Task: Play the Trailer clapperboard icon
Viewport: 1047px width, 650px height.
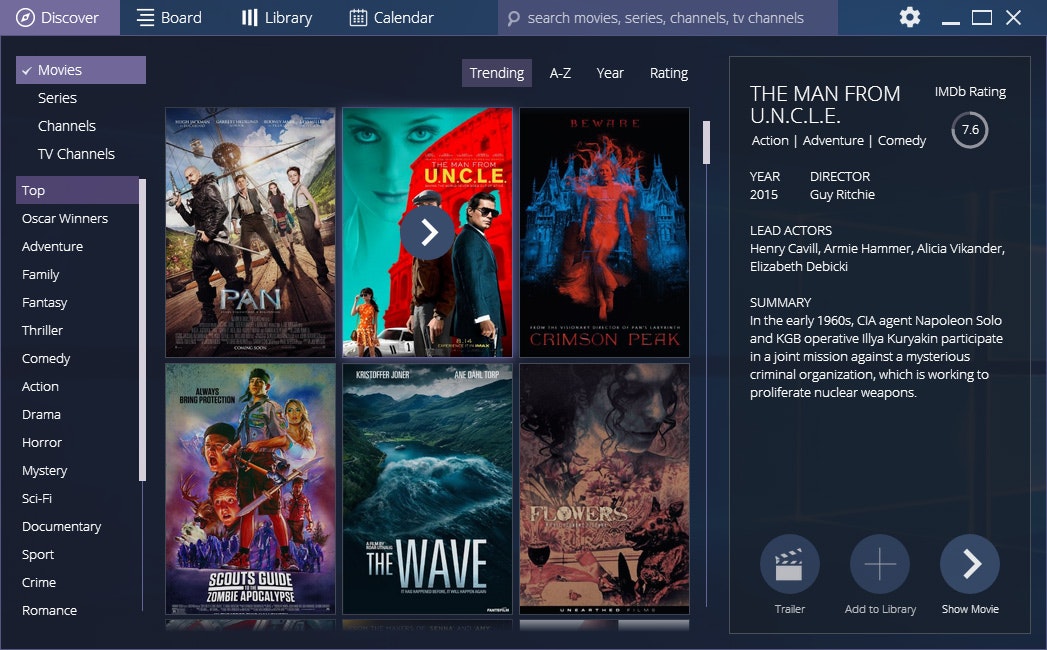Action: click(790, 564)
